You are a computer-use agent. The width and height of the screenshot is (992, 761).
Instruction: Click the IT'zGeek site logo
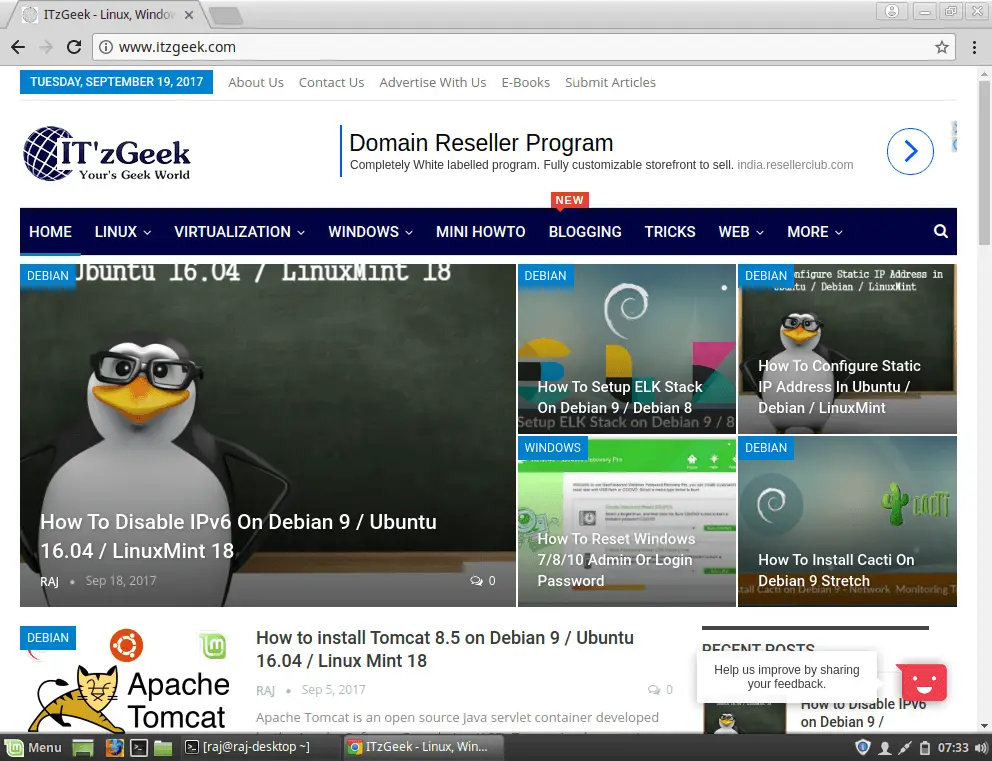pos(106,153)
